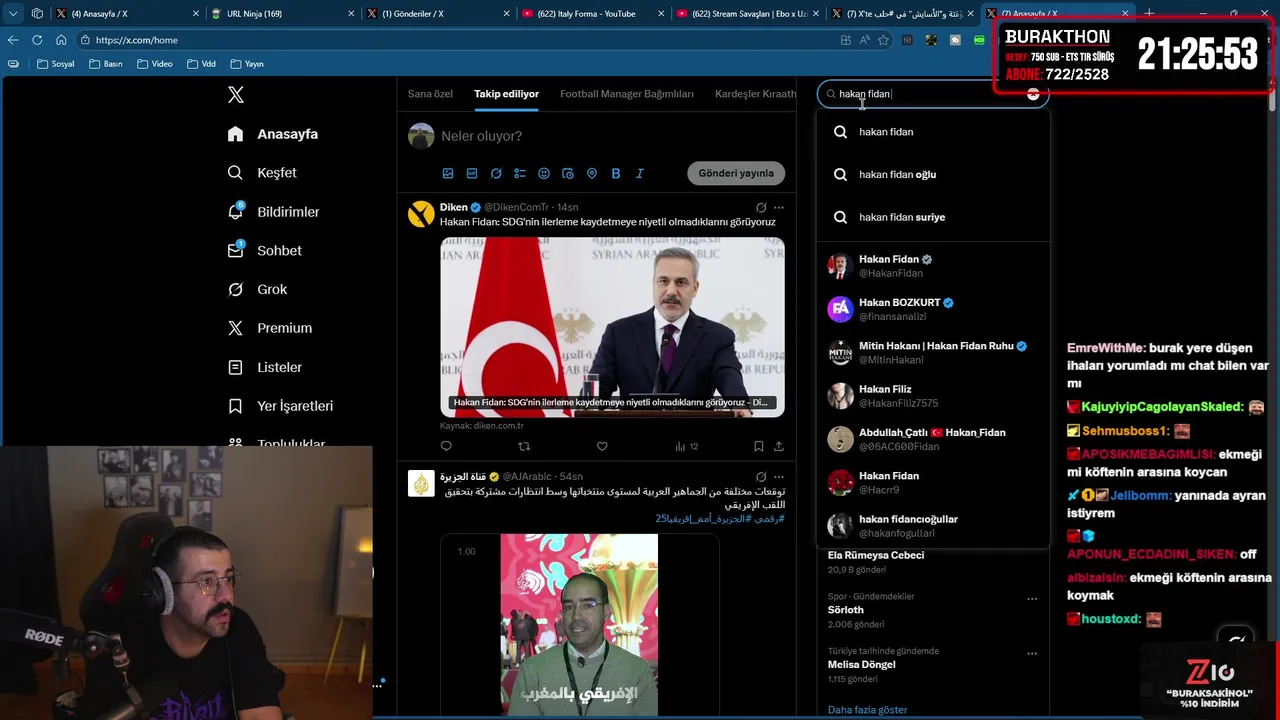The image size is (1280, 720).
Task: View analytics of the Diken post
Action: (x=686, y=446)
